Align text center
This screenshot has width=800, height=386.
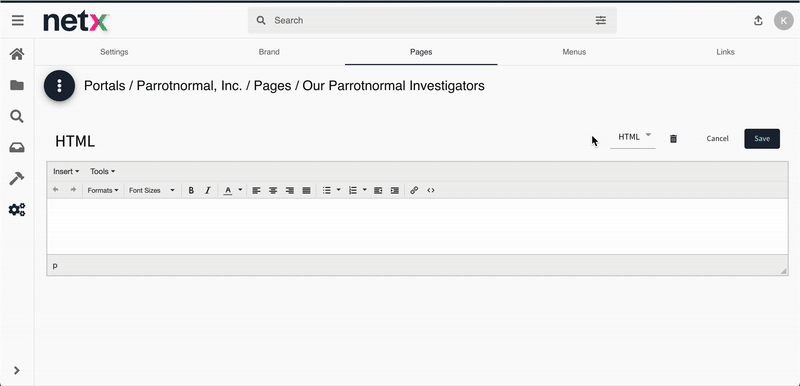(273, 190)
